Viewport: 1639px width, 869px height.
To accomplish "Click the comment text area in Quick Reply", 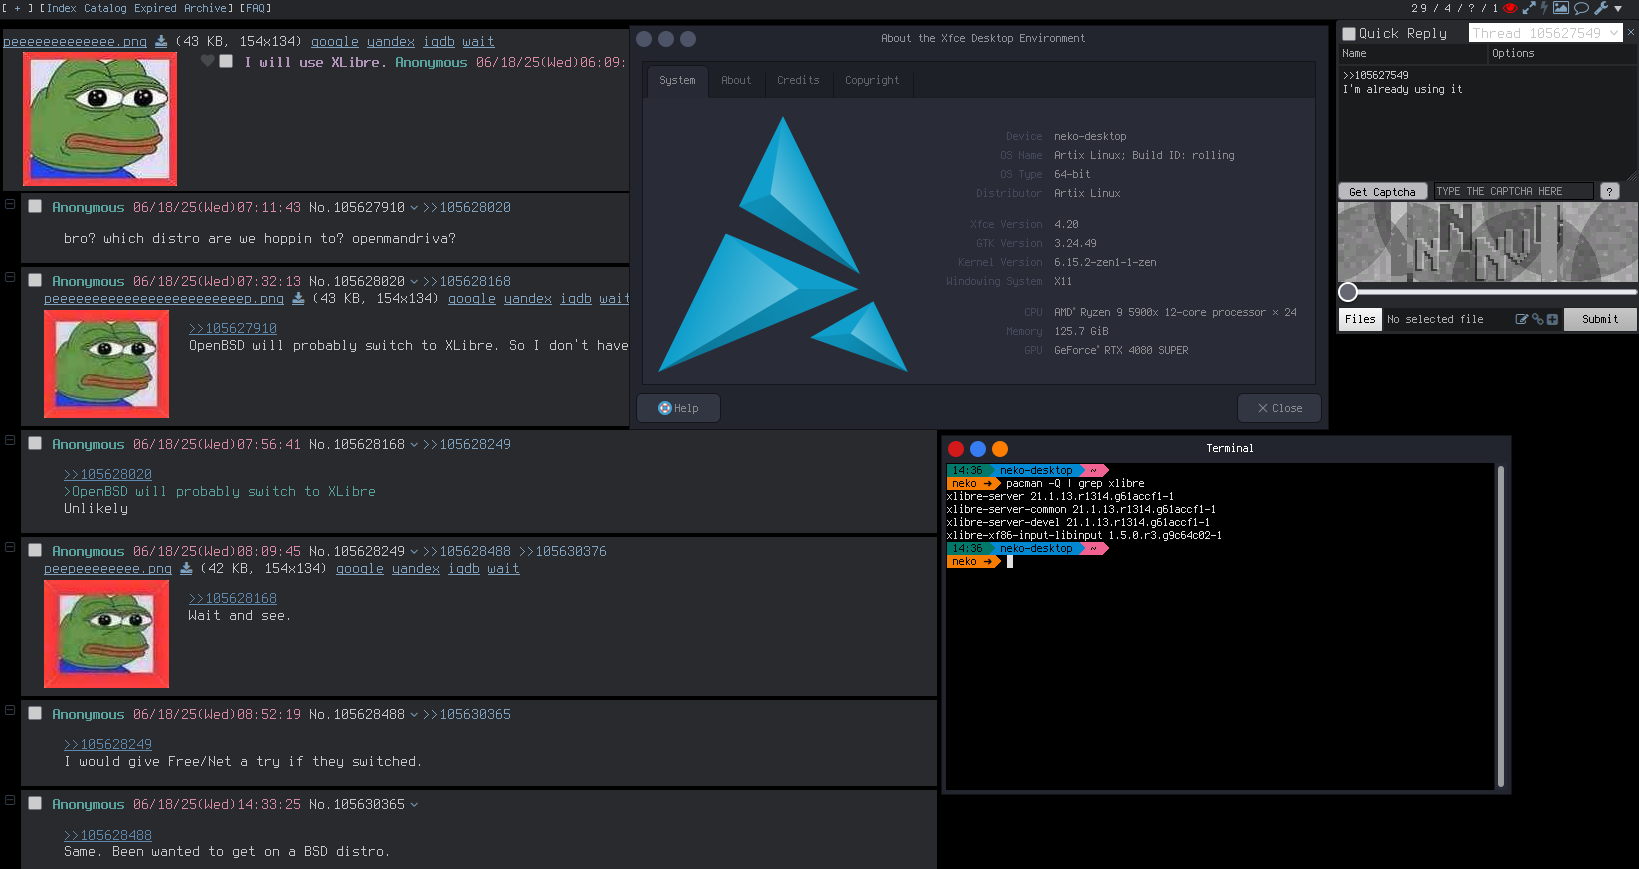I will 1487,122.
